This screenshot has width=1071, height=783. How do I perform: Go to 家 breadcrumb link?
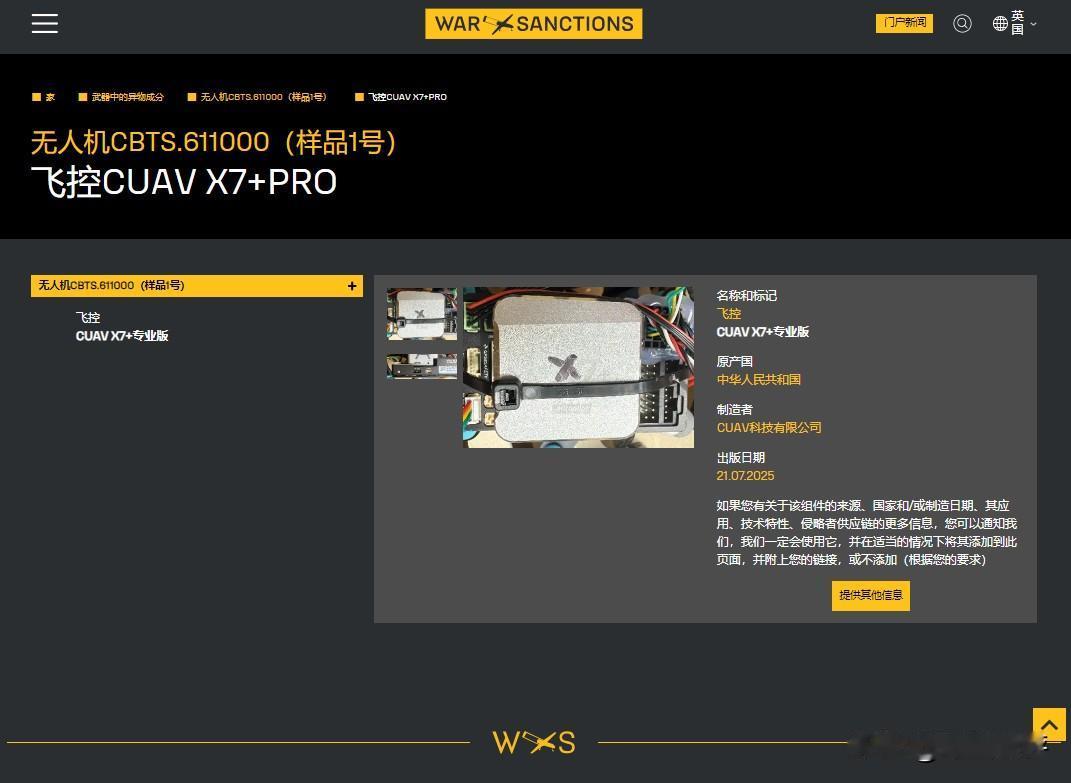coord(50,97)
